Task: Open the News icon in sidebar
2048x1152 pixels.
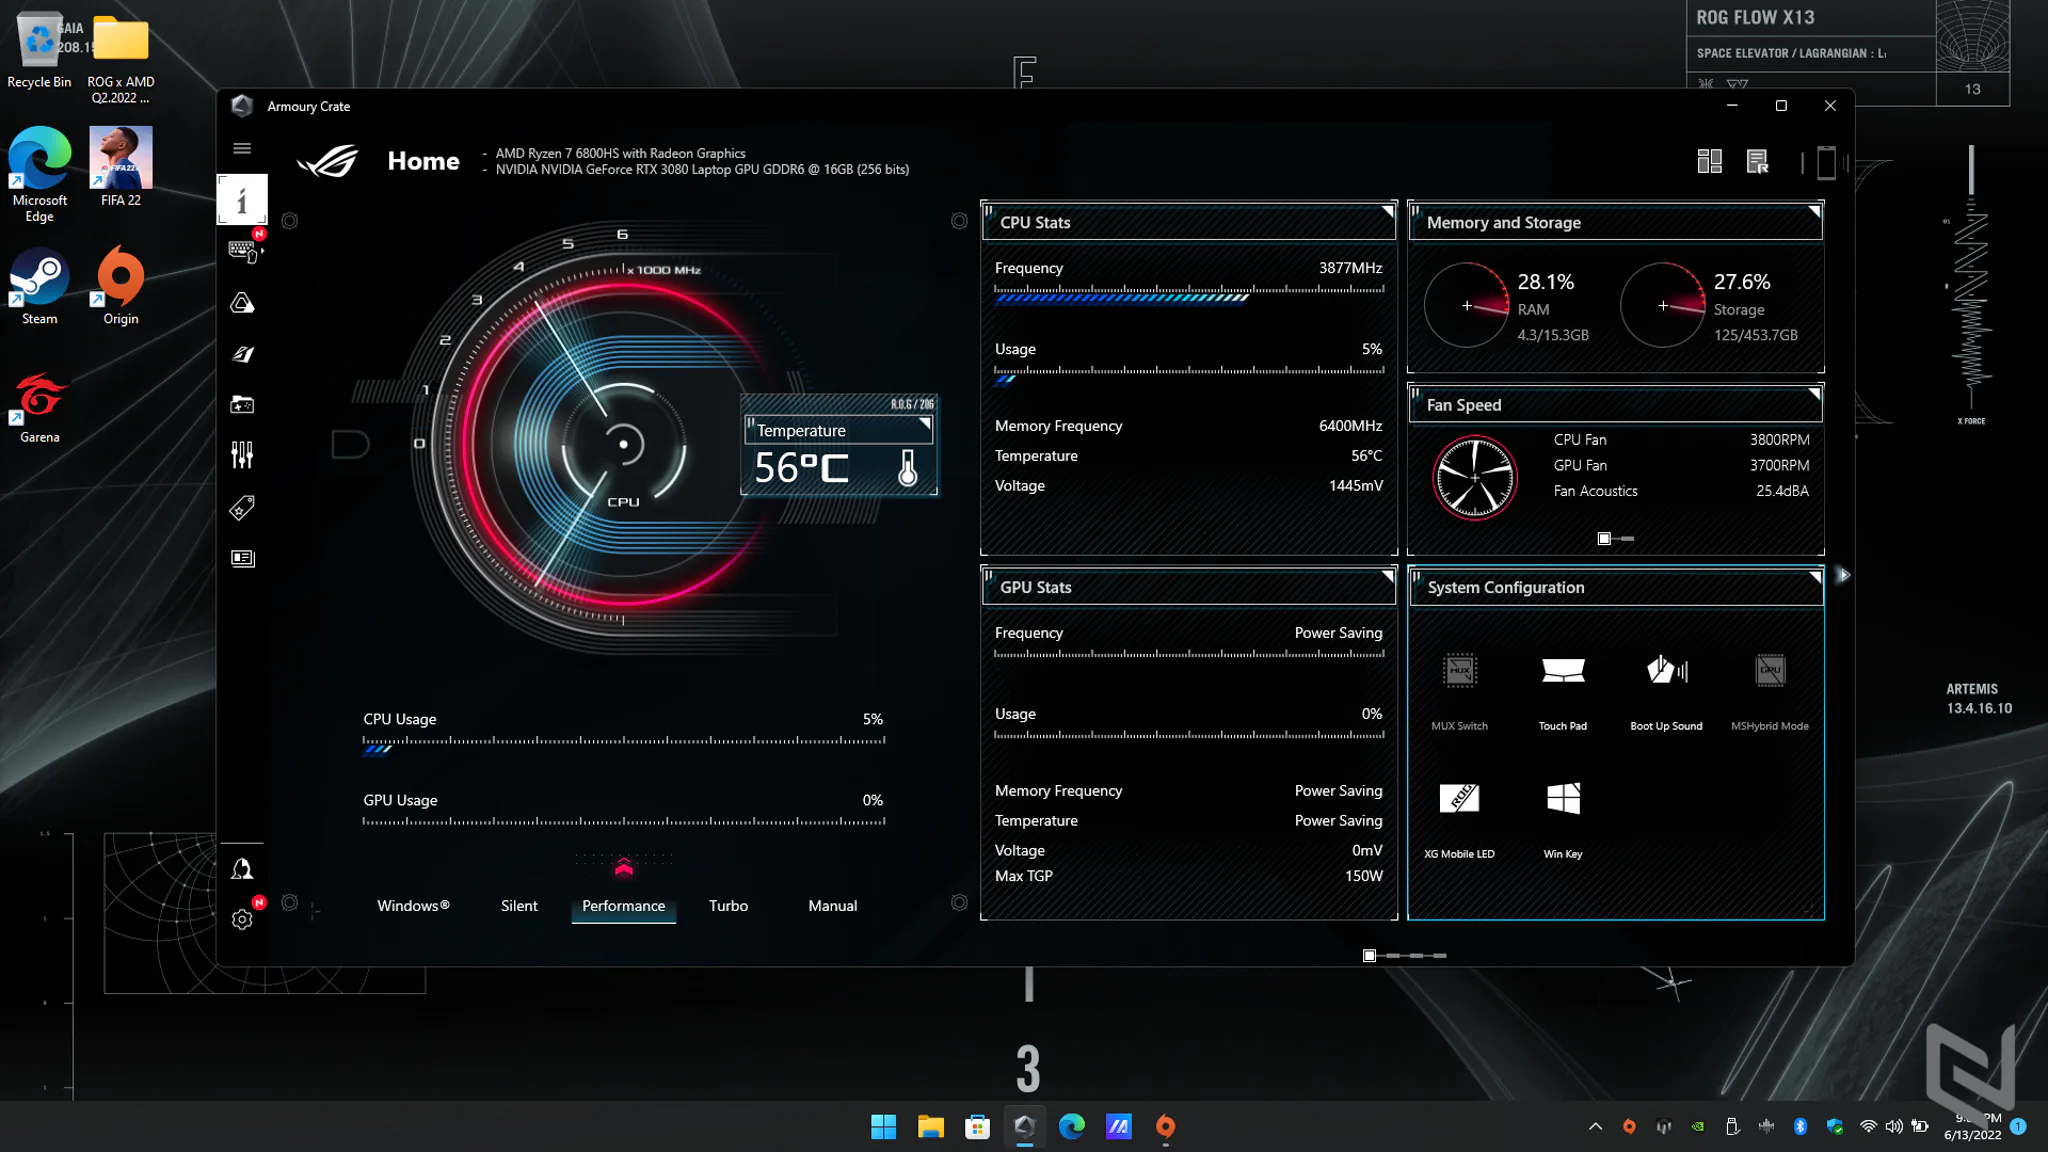Action: click(x=242, y=558)
